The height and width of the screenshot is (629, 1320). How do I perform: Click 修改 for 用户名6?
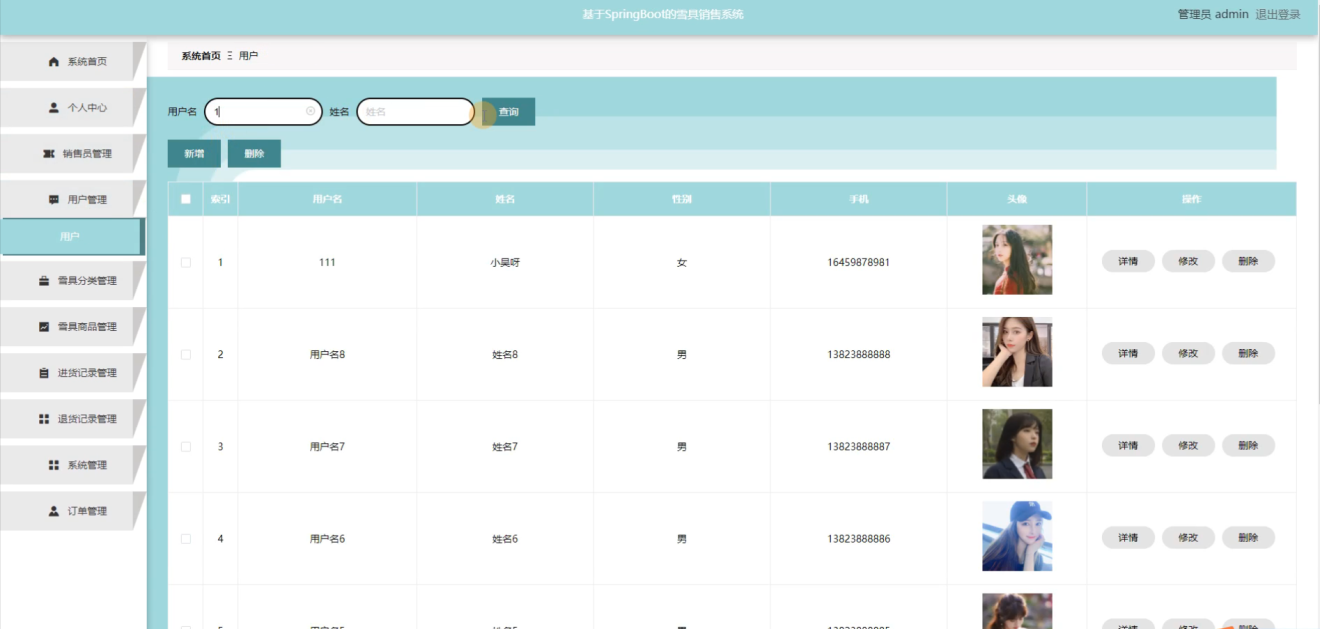(1188, 537)
